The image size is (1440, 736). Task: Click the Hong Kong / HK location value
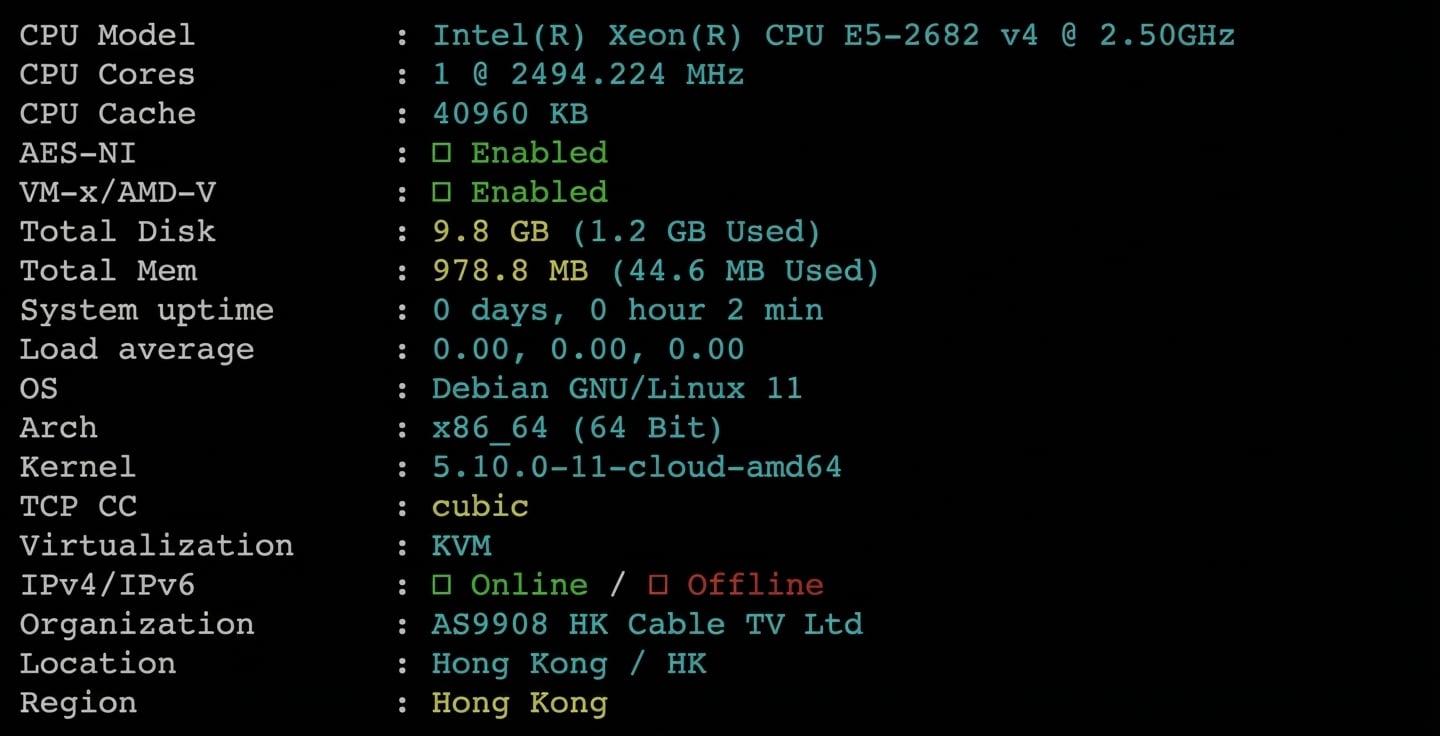pos(568,664)
